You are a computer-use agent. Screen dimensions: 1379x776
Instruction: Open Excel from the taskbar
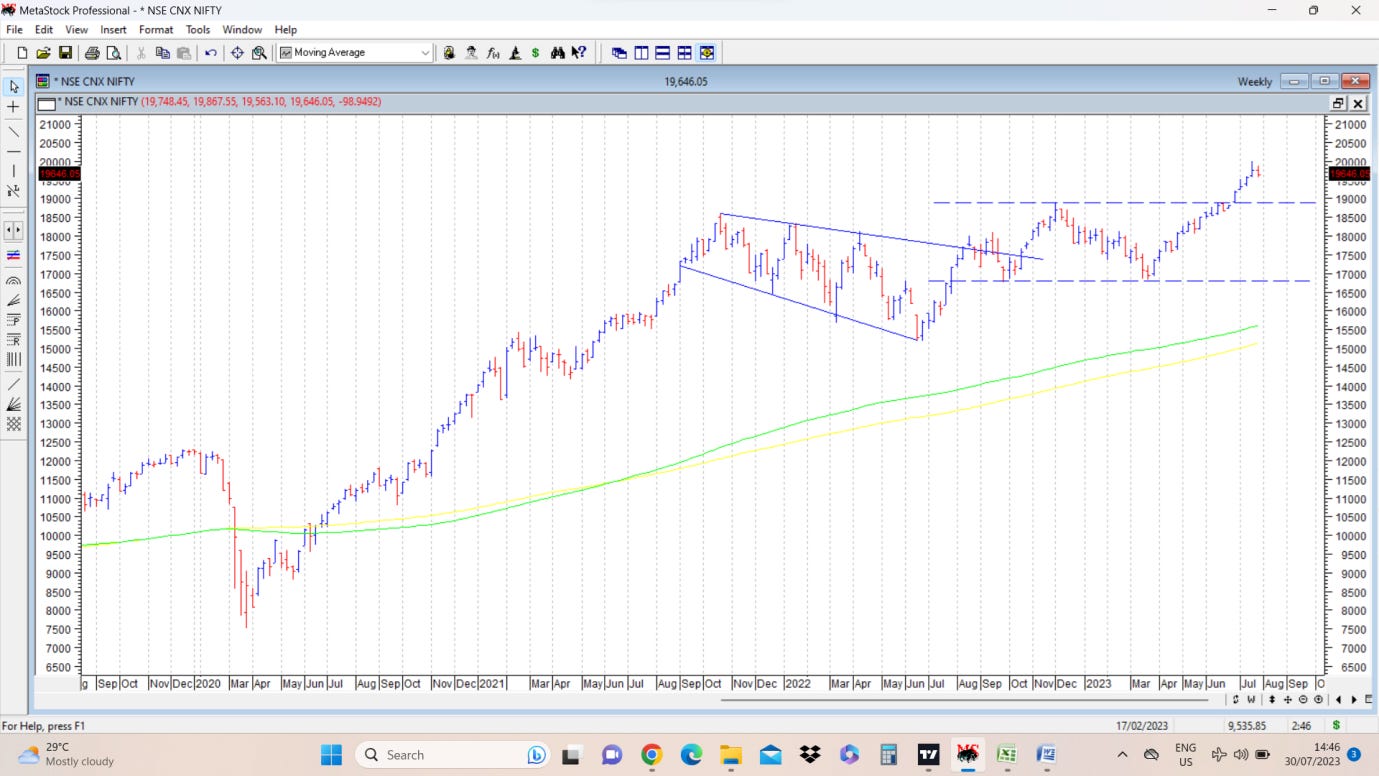pos(1006,755)
